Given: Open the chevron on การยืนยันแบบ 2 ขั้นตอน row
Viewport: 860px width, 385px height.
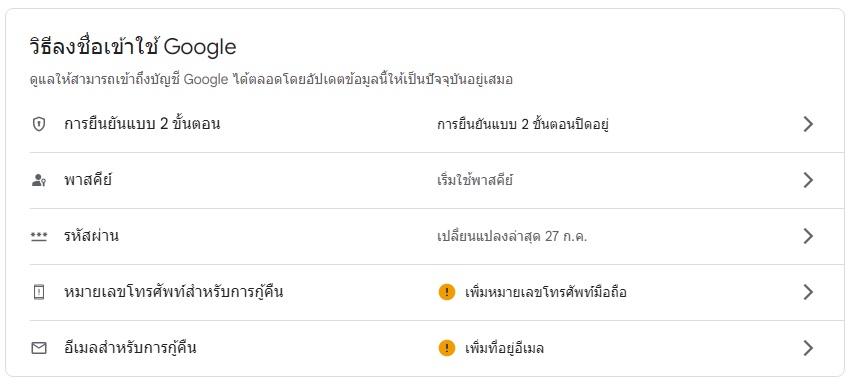Looking at the screenshot, I should (808, 124).
